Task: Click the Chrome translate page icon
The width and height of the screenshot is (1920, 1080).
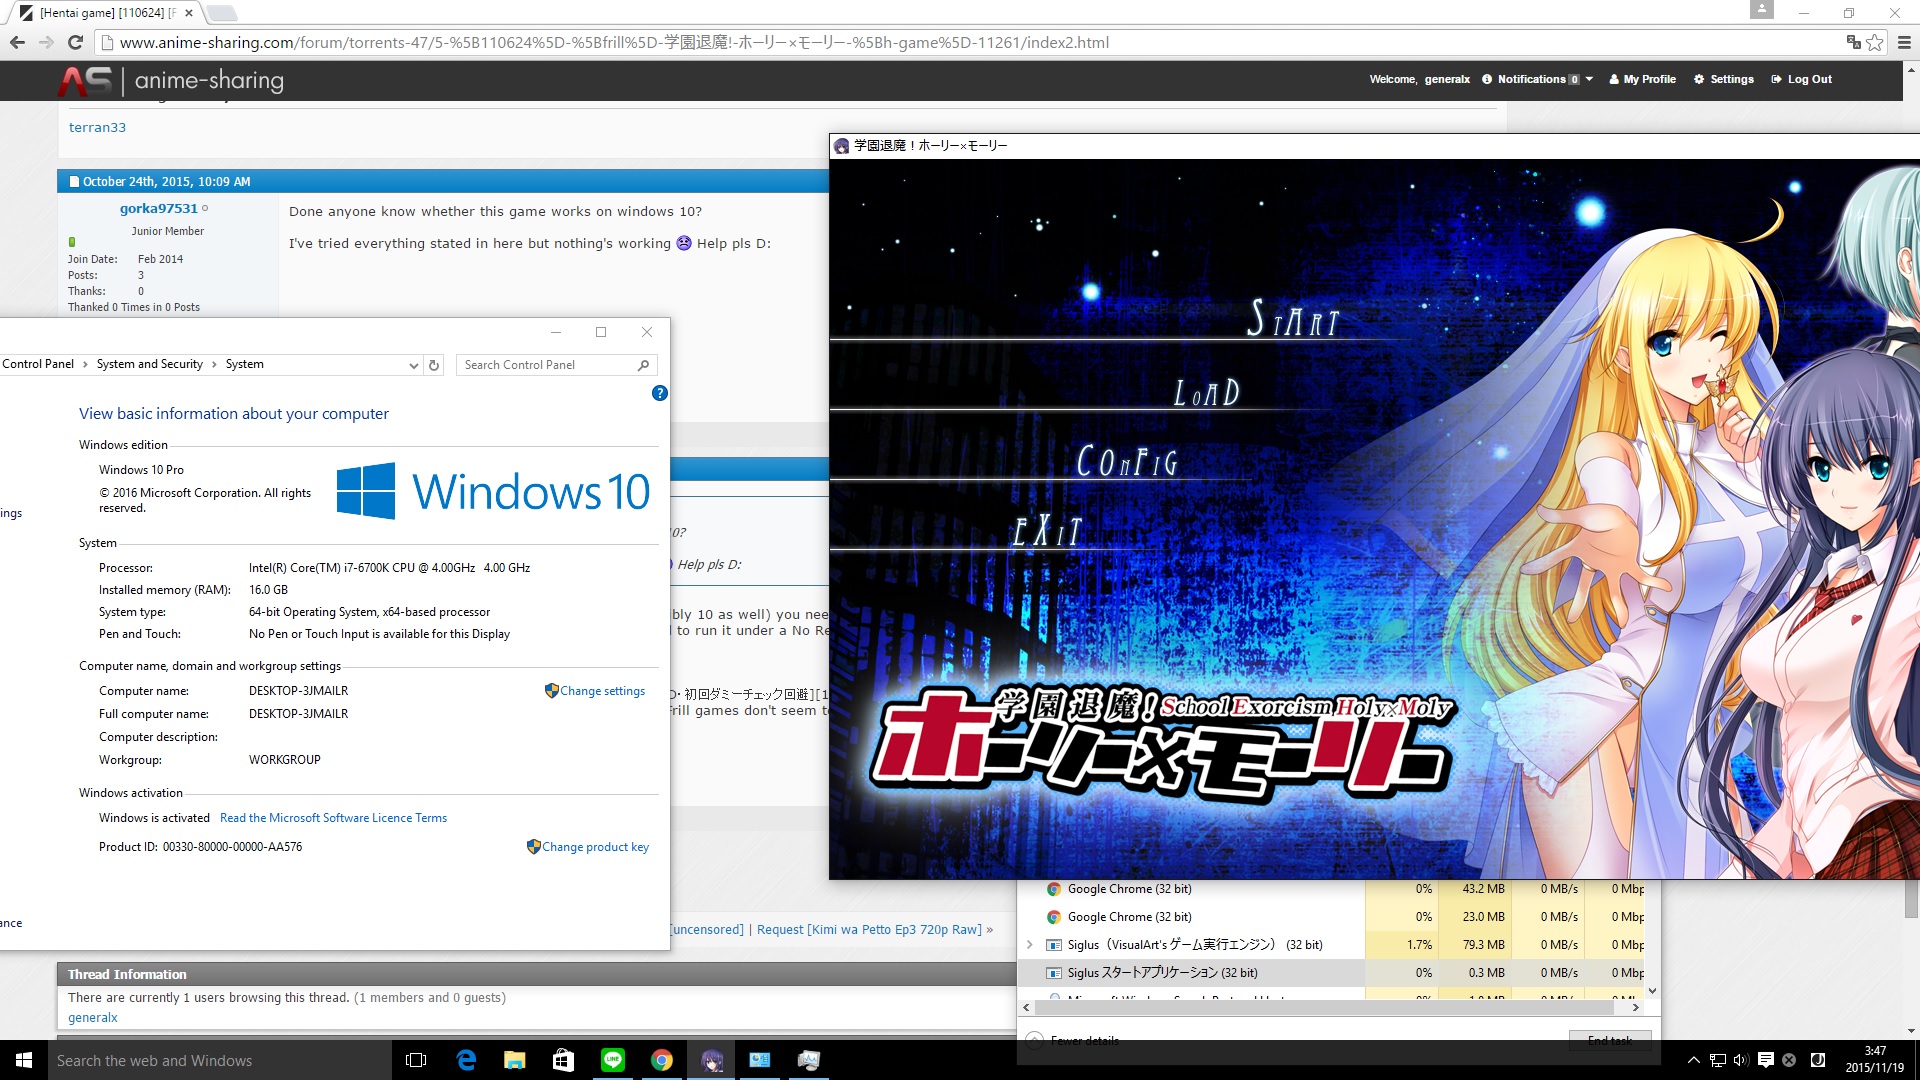Action: 1853,42
